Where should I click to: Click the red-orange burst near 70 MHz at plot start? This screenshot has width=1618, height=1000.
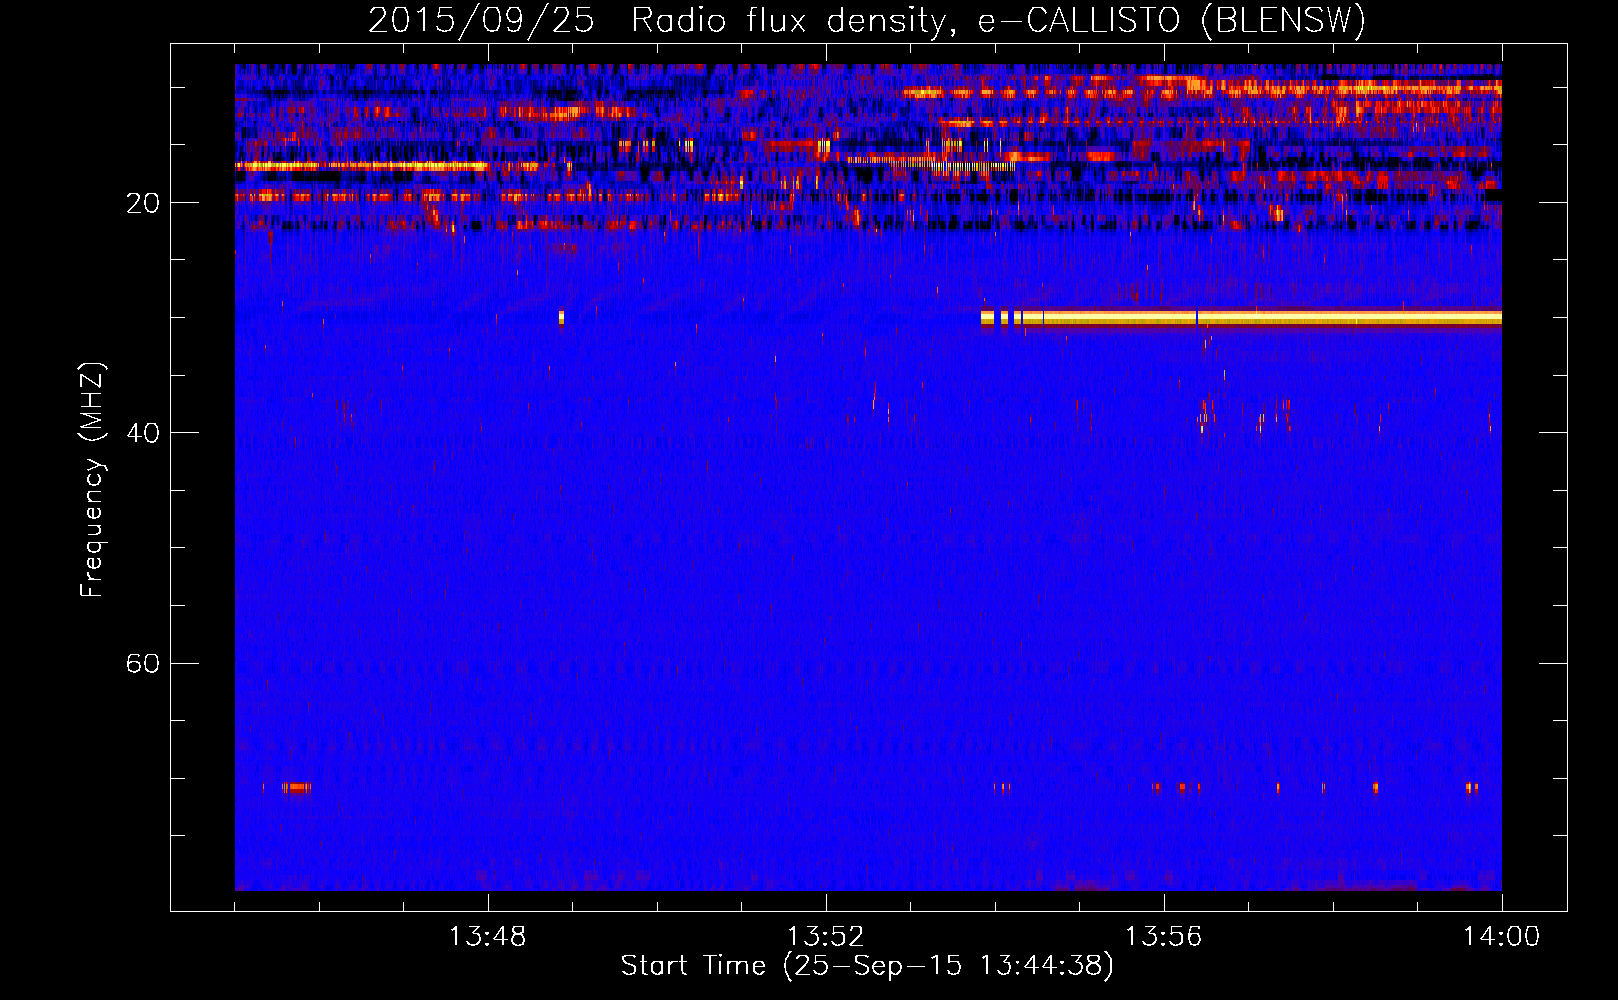296,788
